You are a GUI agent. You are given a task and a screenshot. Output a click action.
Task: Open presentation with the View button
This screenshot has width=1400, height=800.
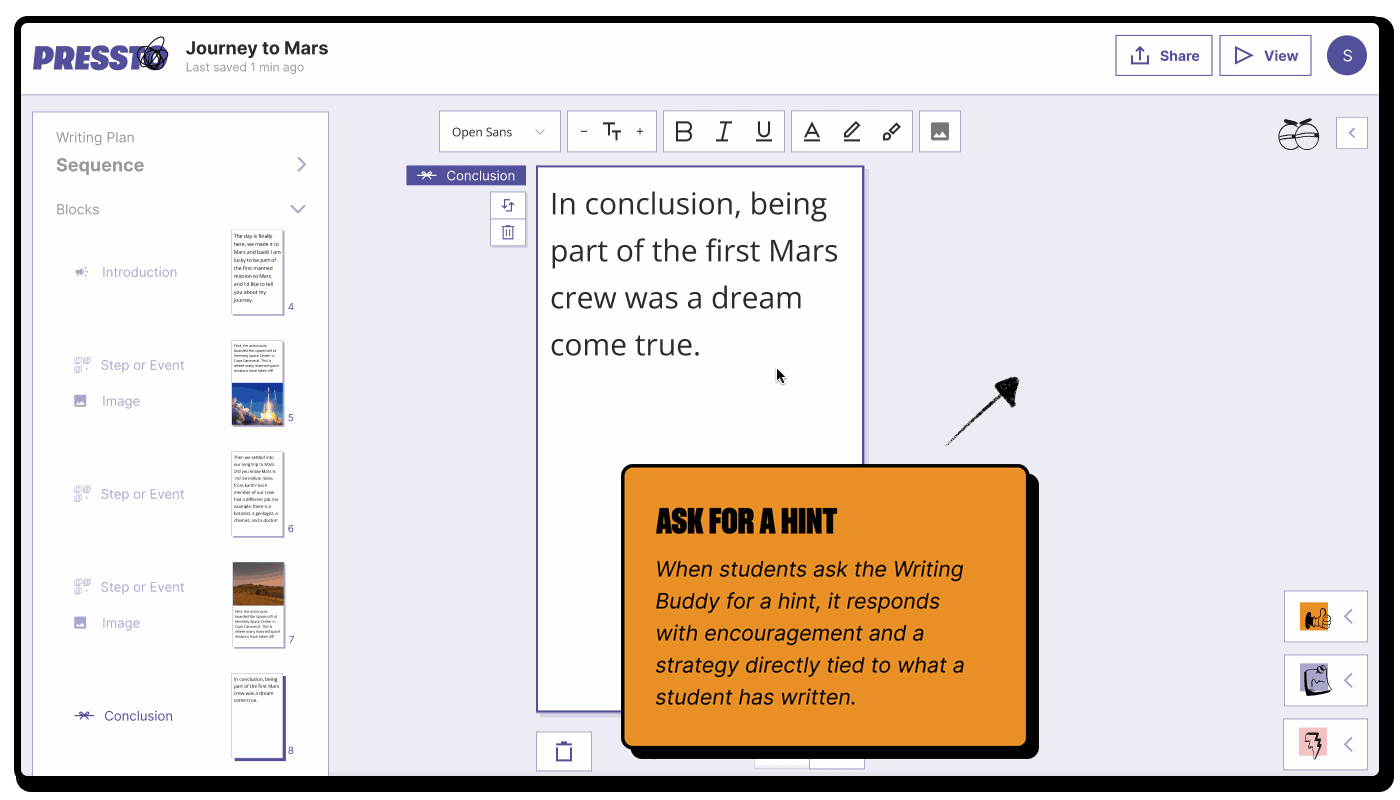[x=1265, y=55]
